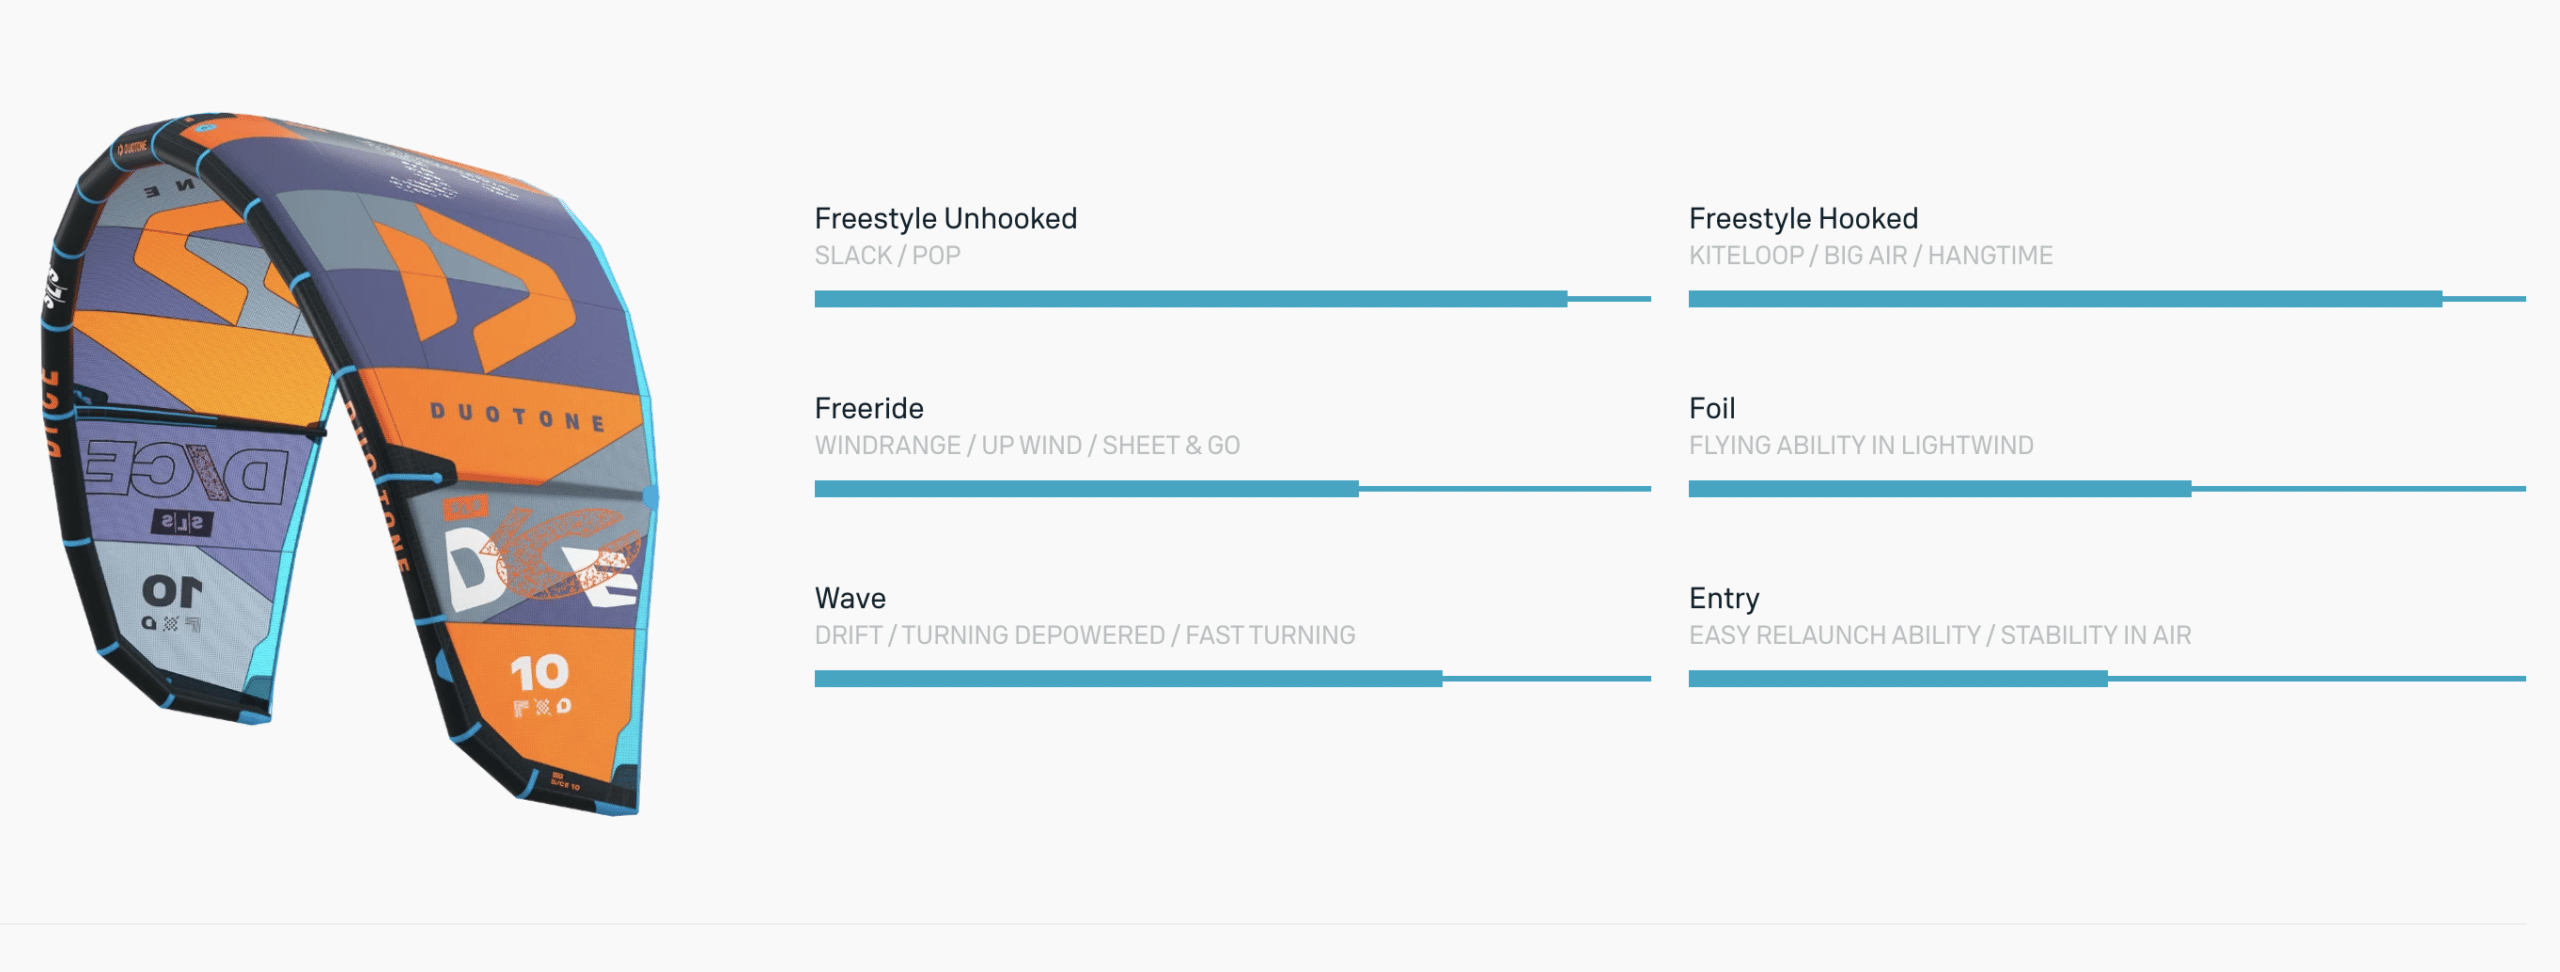Click the white number 10 on the kite's orange panel
The height and width of the screenshot is (972, 2560).
click(x=539, y=673)
